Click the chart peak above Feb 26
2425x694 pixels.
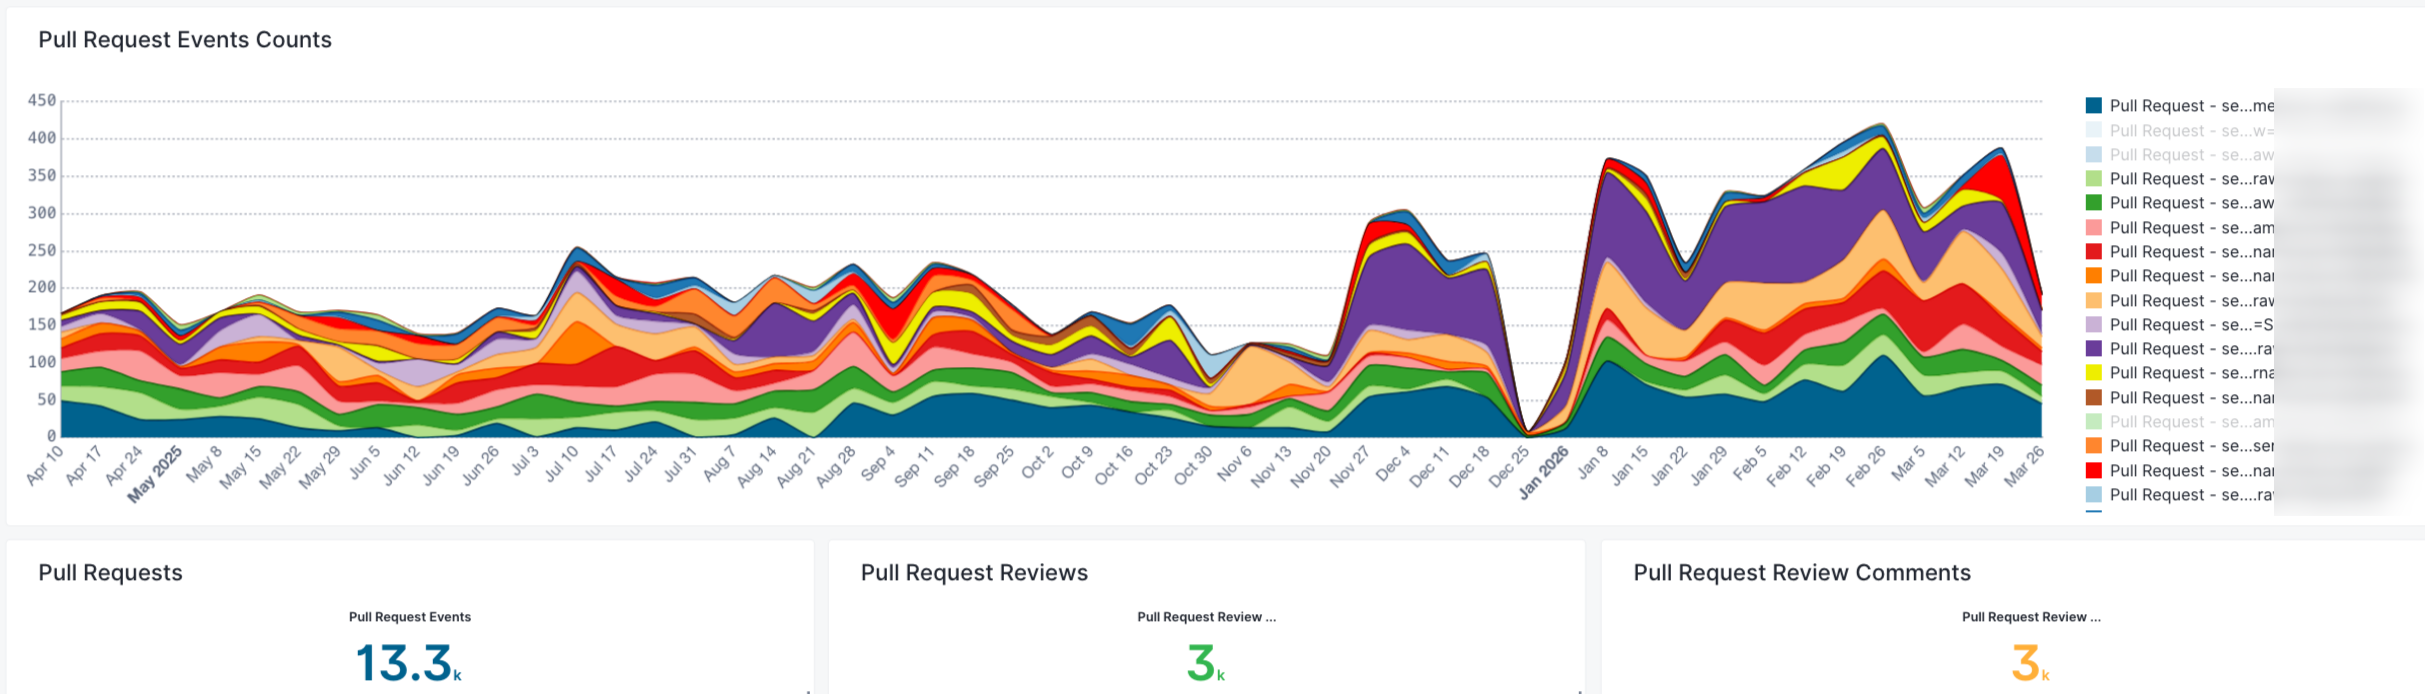[x=1884, y=124]
